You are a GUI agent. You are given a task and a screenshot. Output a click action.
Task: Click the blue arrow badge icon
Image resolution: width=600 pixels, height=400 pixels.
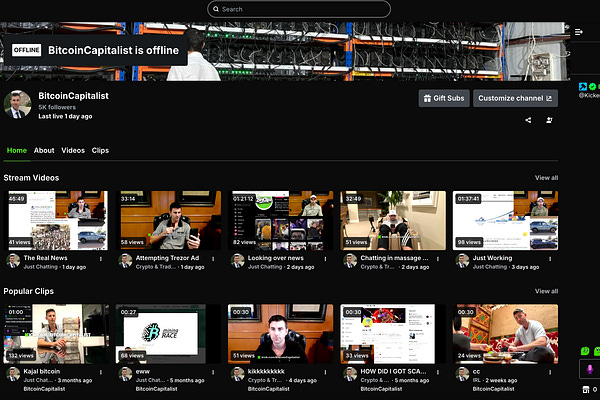point(582,87)
